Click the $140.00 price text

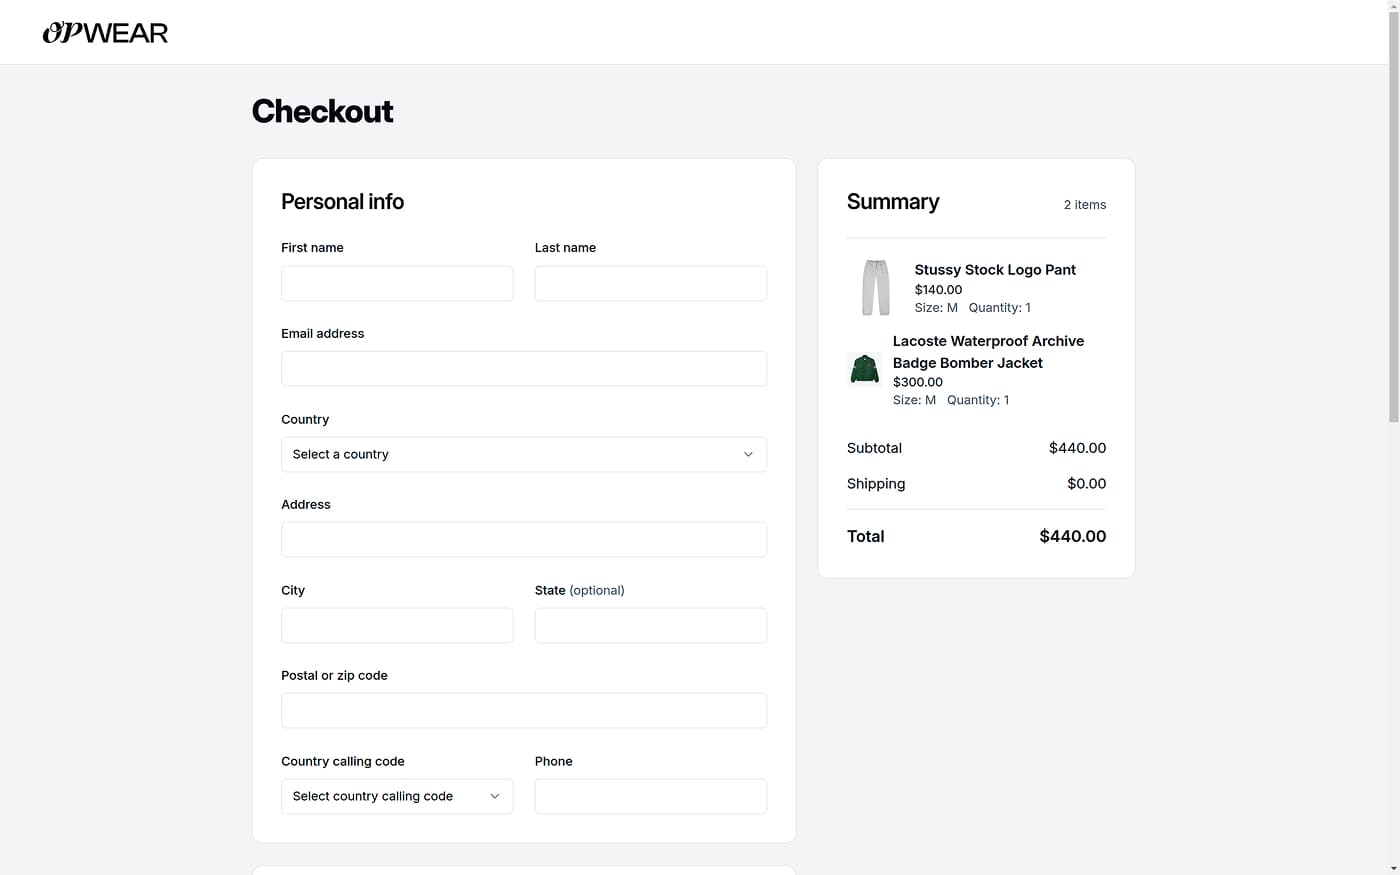click(938, 290)
